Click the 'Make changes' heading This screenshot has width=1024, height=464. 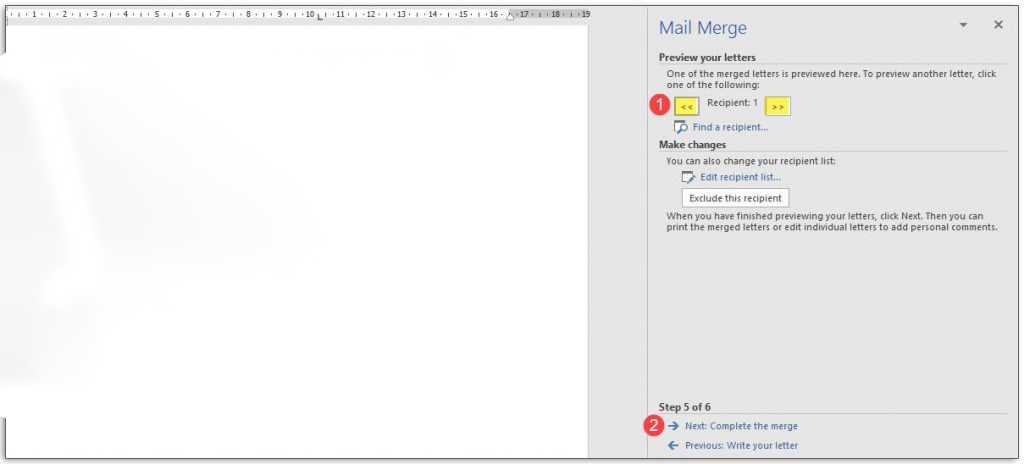tap(692, 144)
